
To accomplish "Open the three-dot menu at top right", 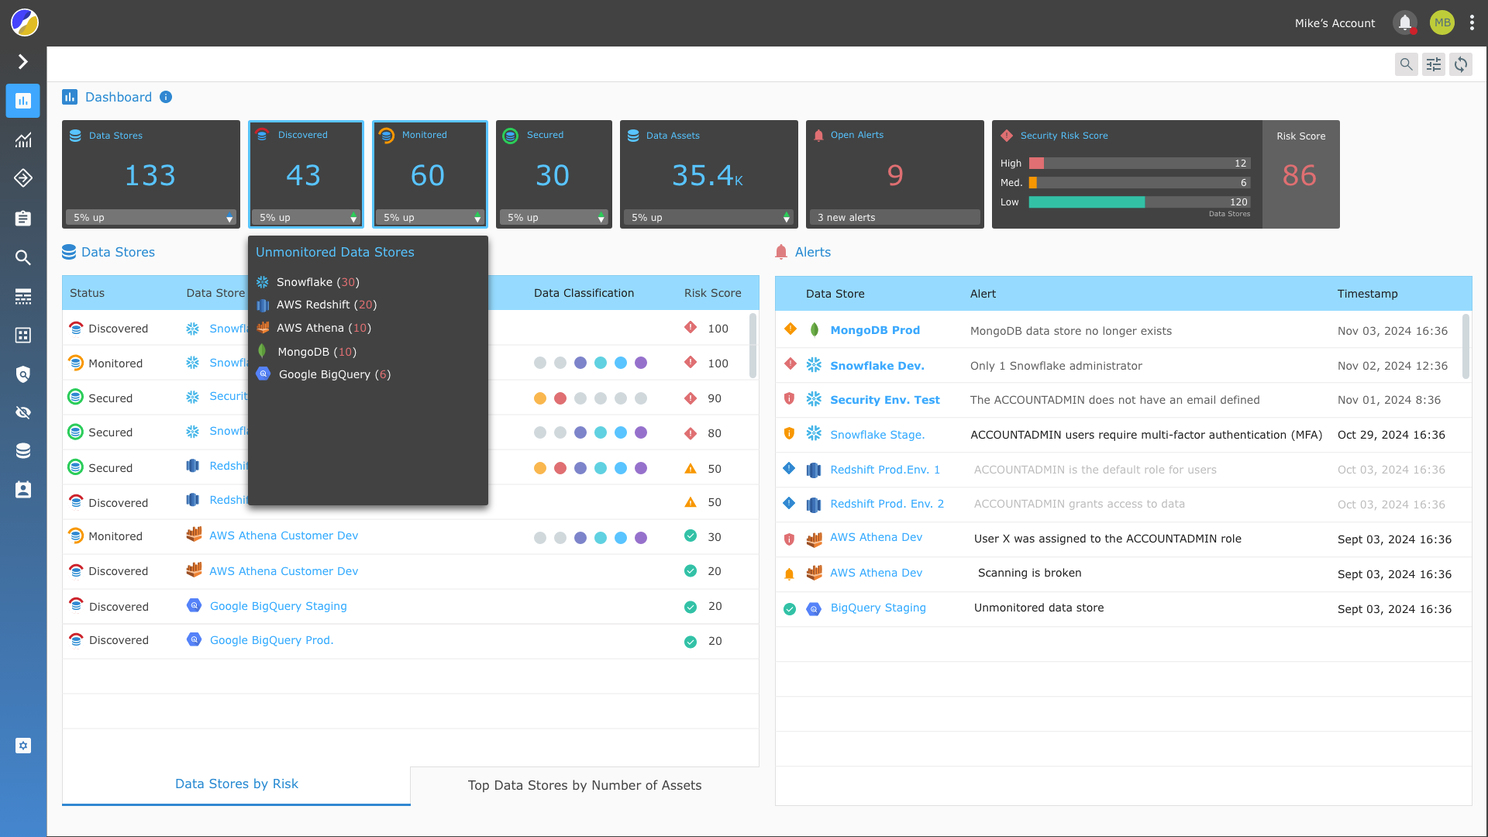I will point(1472,22).
